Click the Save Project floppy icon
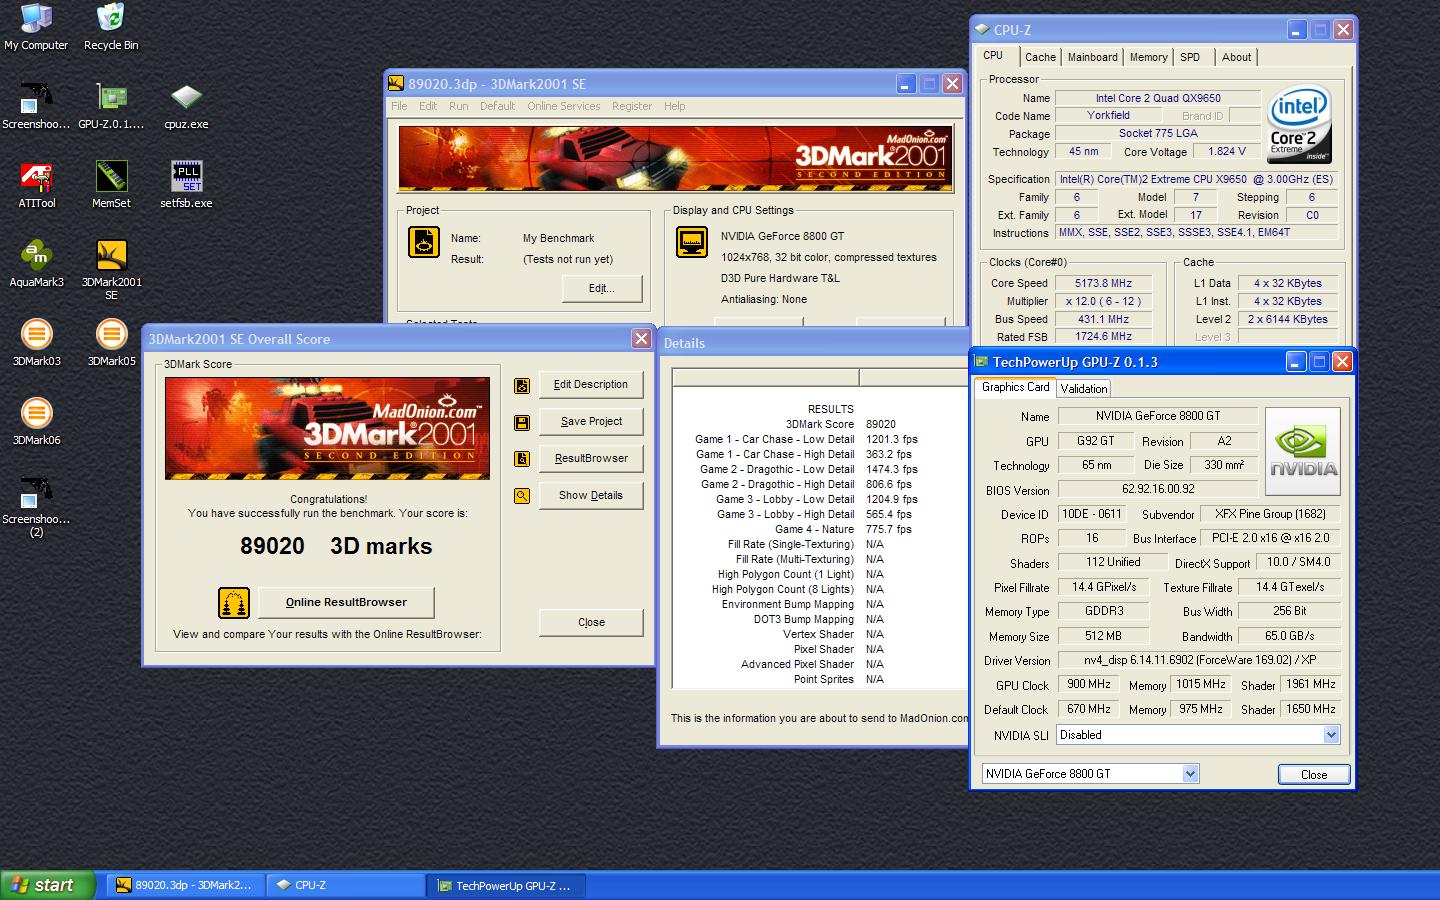This screenshot has height=900, width=1440. pos(522,423)
